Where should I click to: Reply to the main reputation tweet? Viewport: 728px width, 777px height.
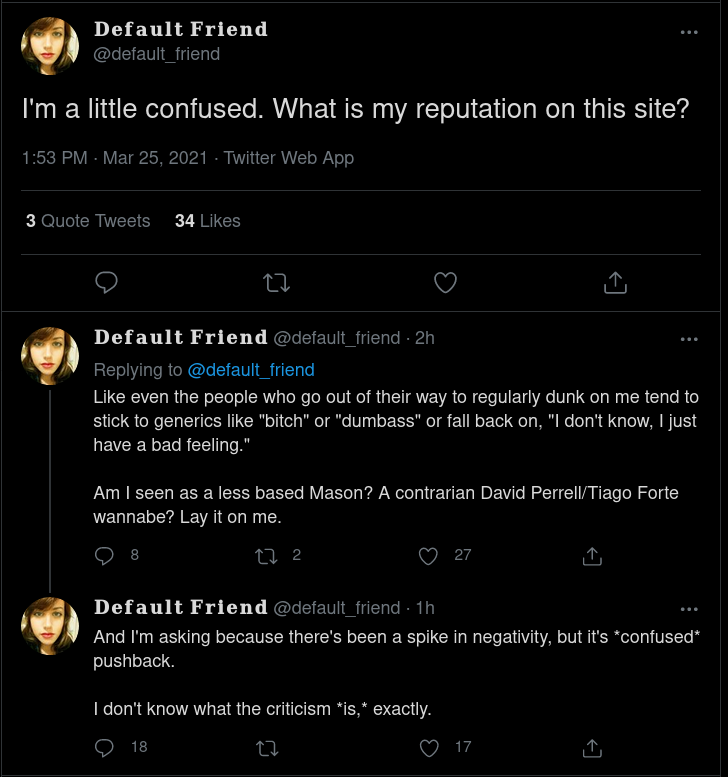pyautogui.click(x=106, y=283)
